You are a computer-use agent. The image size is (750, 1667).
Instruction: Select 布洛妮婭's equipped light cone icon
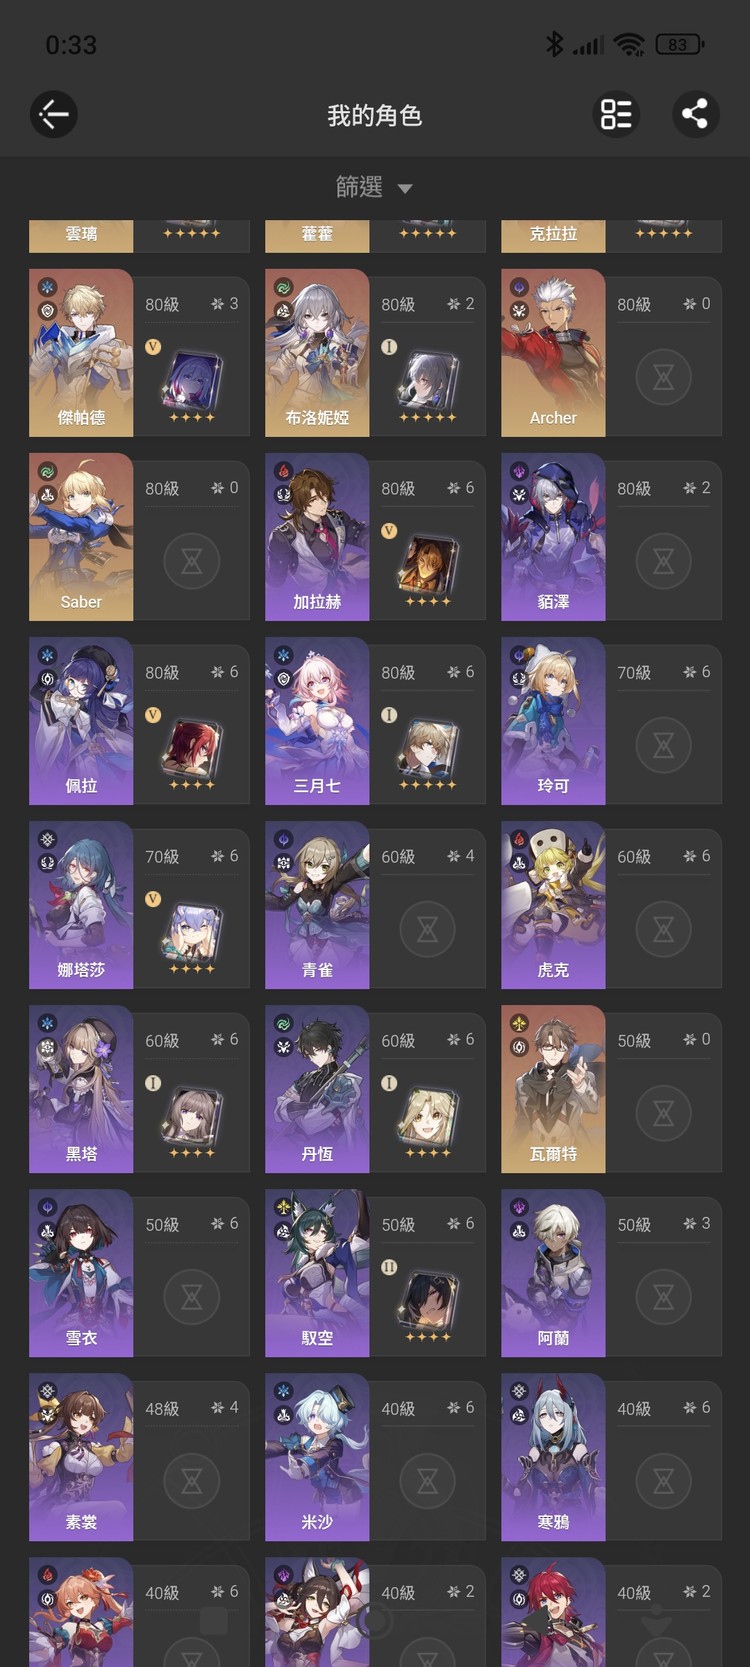coord(427,384)
